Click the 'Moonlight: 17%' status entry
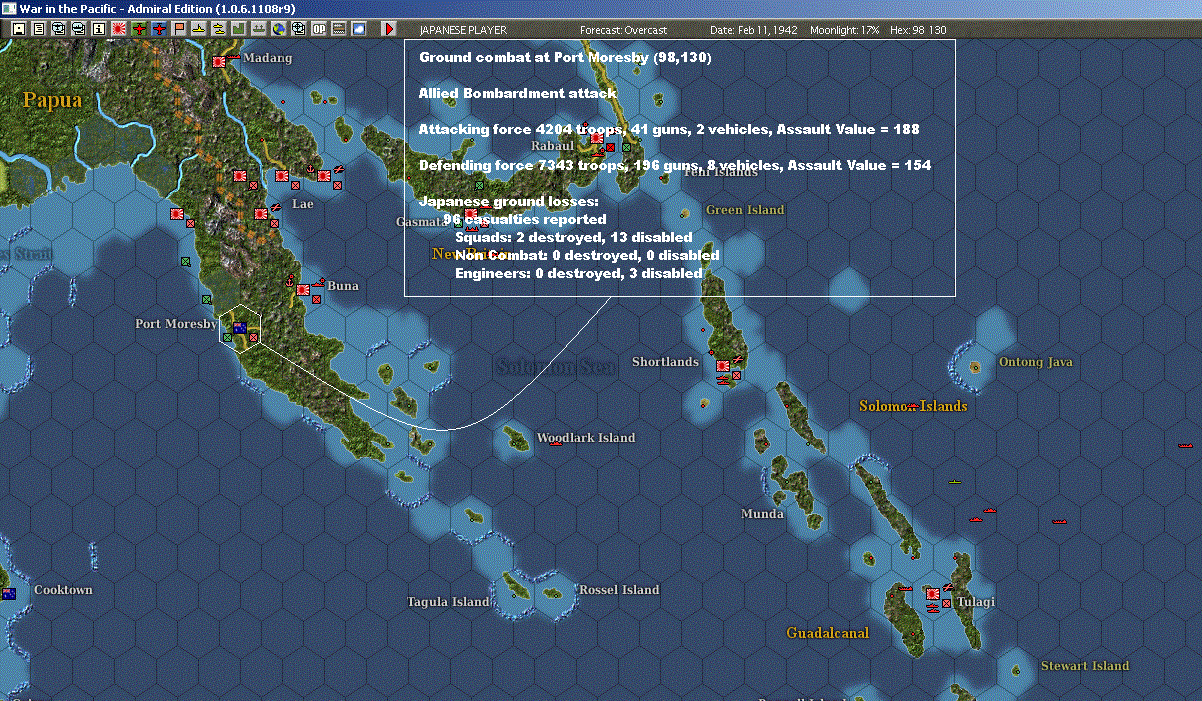Image resolution: width=1202 pixels, height=701 pixels. 845,30
